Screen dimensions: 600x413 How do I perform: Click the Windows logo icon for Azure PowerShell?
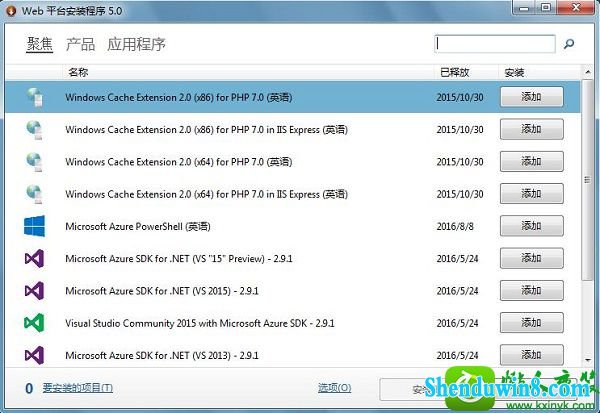pyautogui.click(x=34, y=226)
